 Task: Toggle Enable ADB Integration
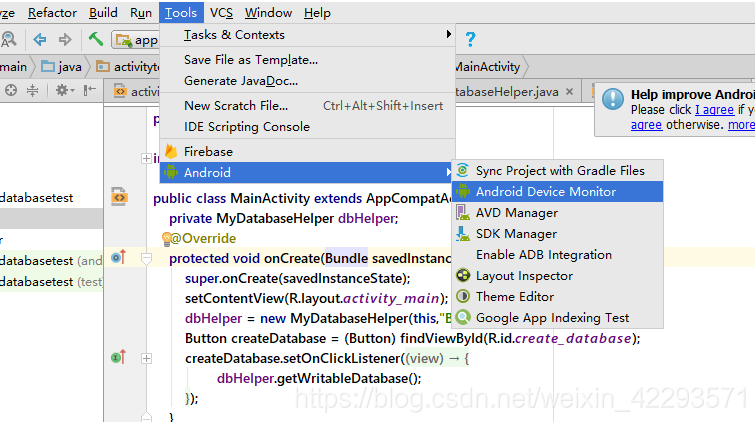pos(558,255)
